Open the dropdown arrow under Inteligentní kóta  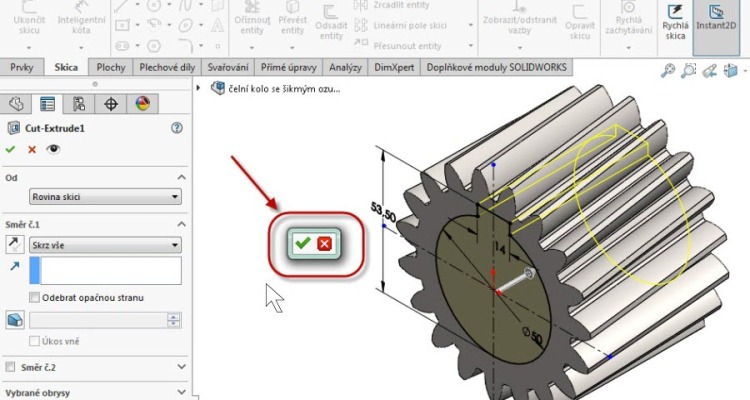click(81, 48)
